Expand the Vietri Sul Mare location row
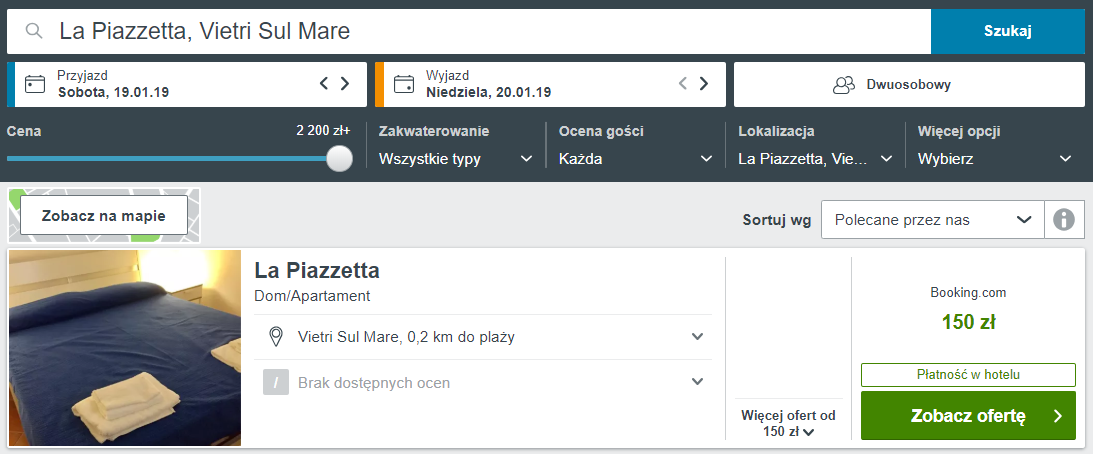 (698, 337)
